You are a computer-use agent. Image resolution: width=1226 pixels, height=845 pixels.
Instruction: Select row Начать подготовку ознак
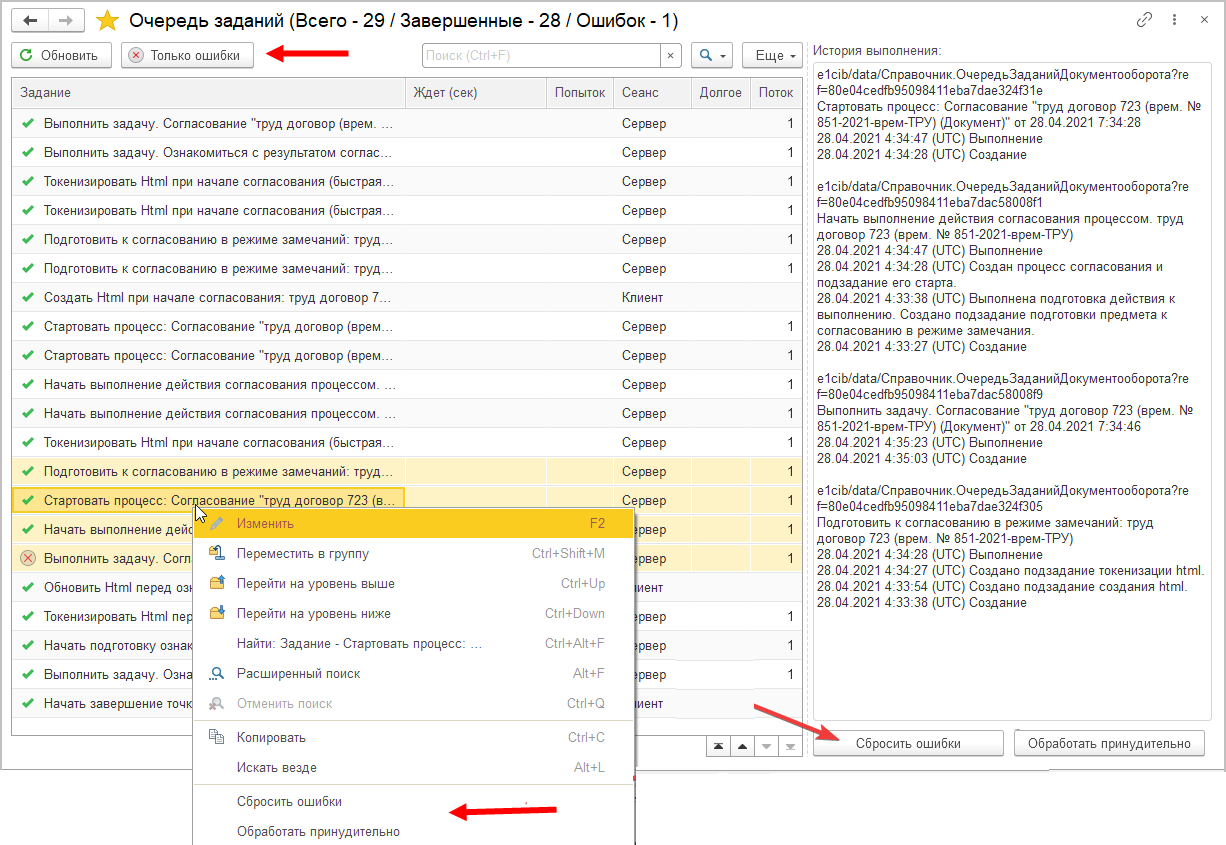103,645
